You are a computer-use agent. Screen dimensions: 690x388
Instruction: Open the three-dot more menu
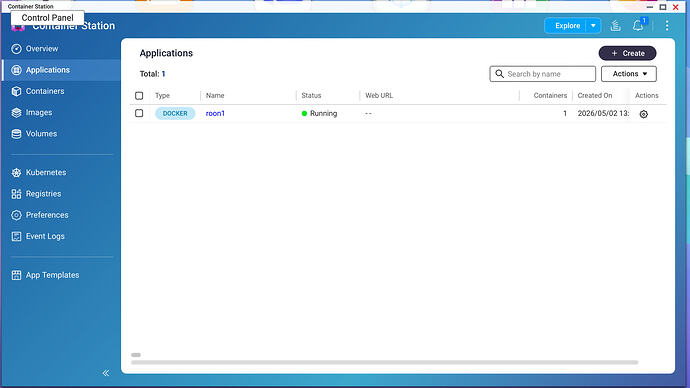[667, 26]
